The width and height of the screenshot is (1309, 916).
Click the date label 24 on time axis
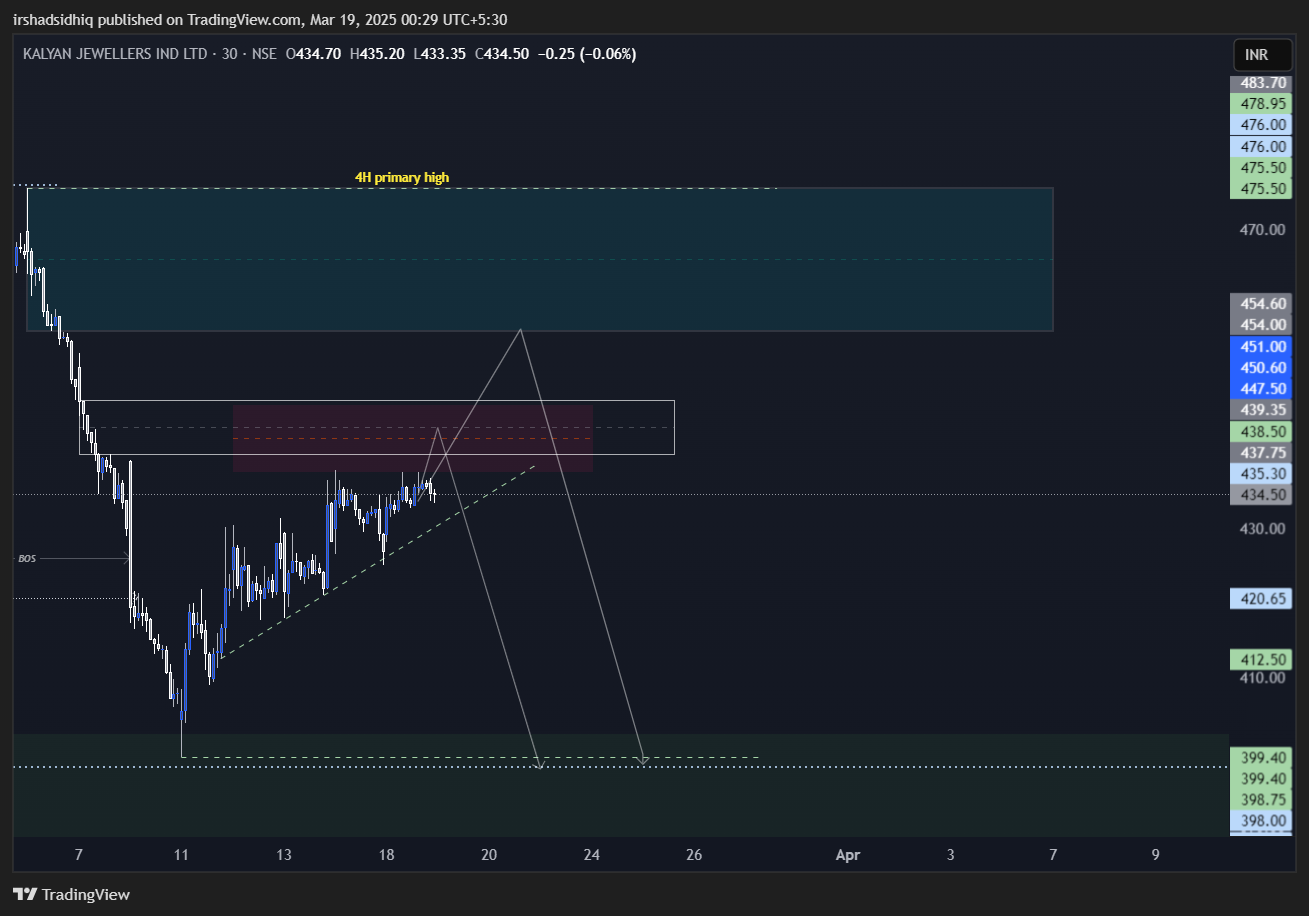pyautogui.click(x=592, y=855)
